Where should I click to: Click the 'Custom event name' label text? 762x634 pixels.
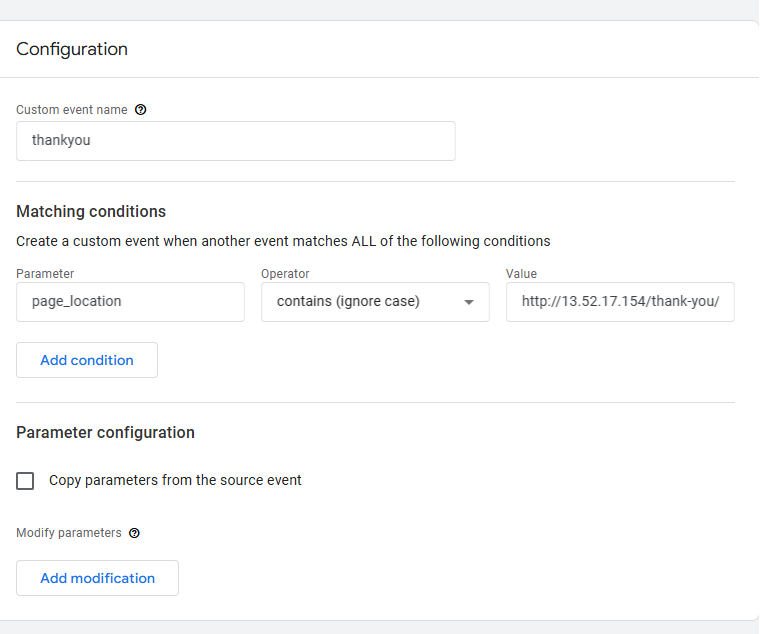[71, 110]
